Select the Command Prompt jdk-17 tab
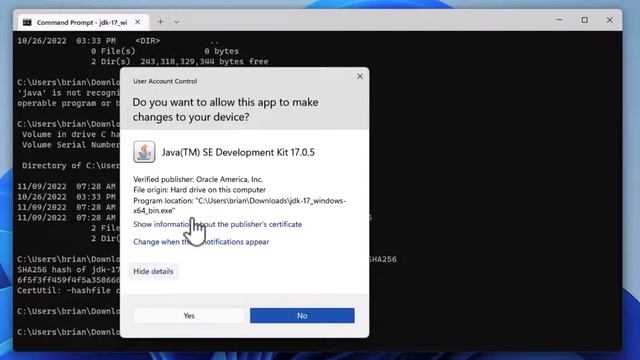Viewport: 640px width, 360px height. point(82,22)
